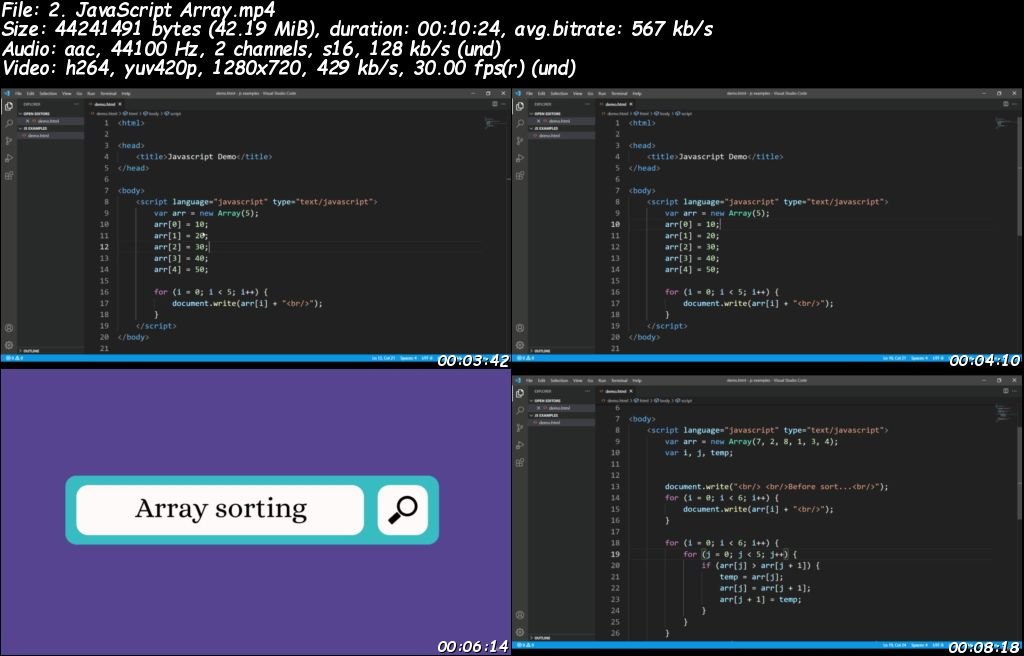
Task: Click magnifier icon beside Array sorting
Action: [403, 510]
